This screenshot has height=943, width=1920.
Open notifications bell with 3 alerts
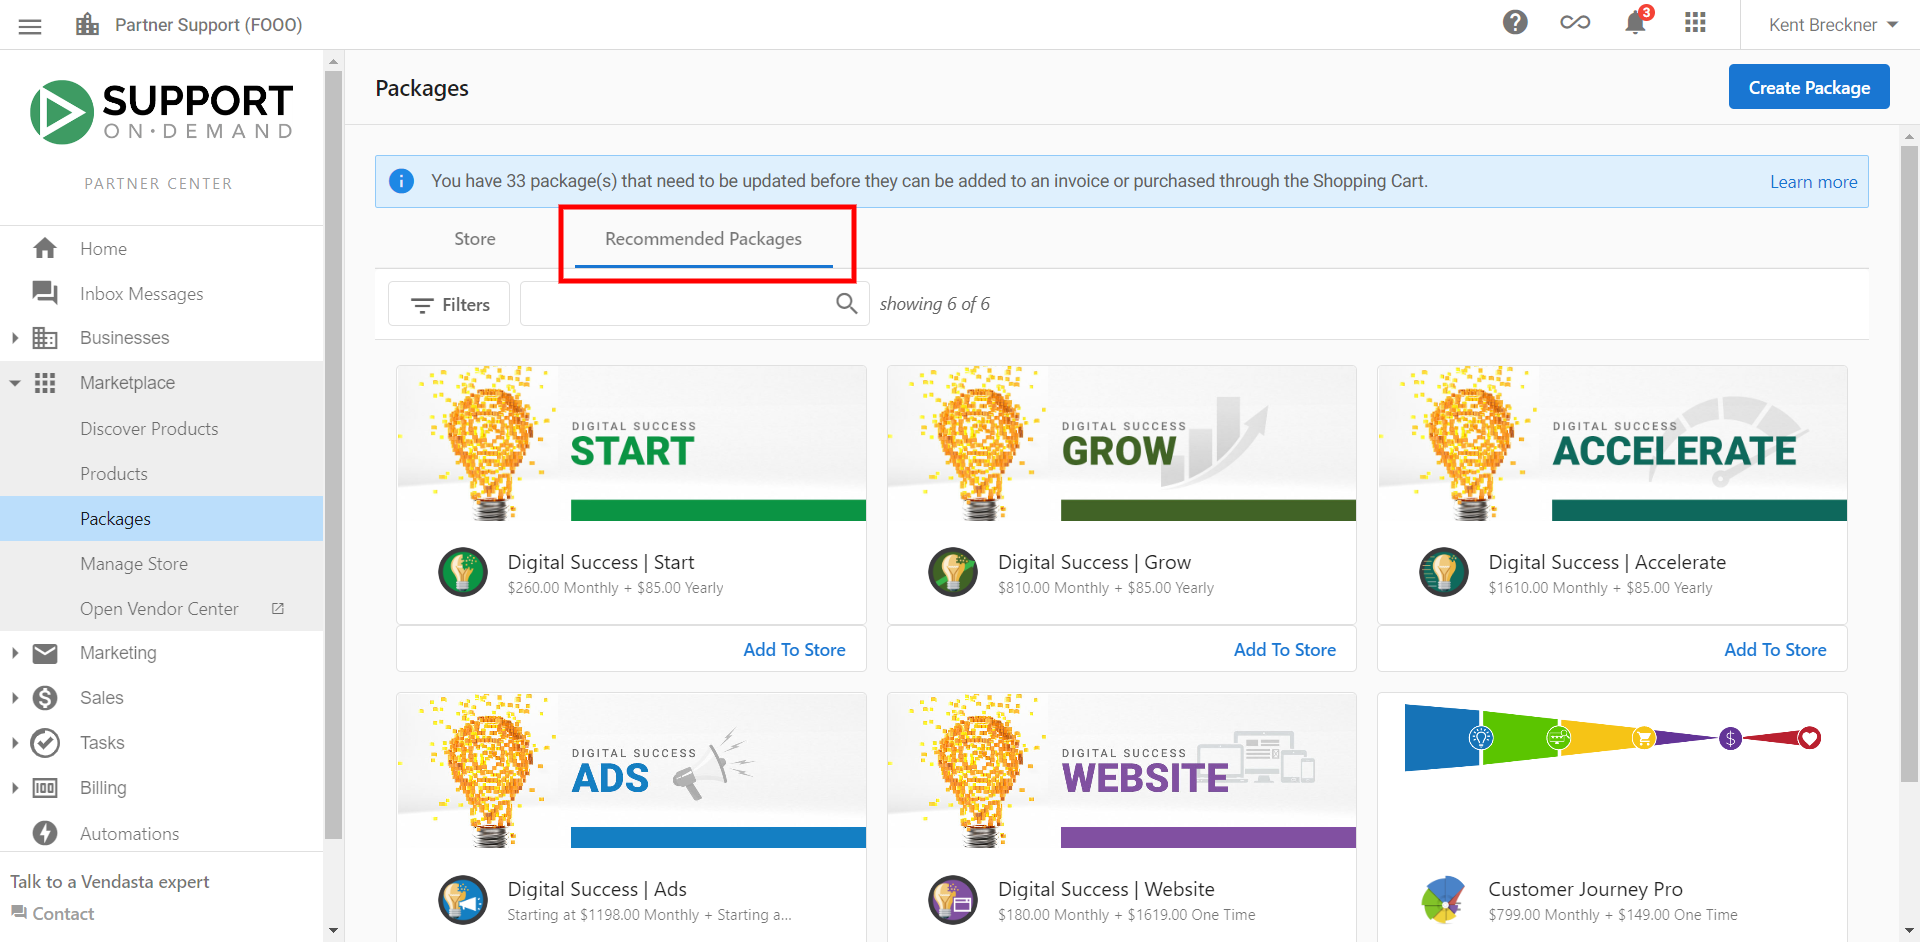pyautogui.click(x=1636, y=22)
